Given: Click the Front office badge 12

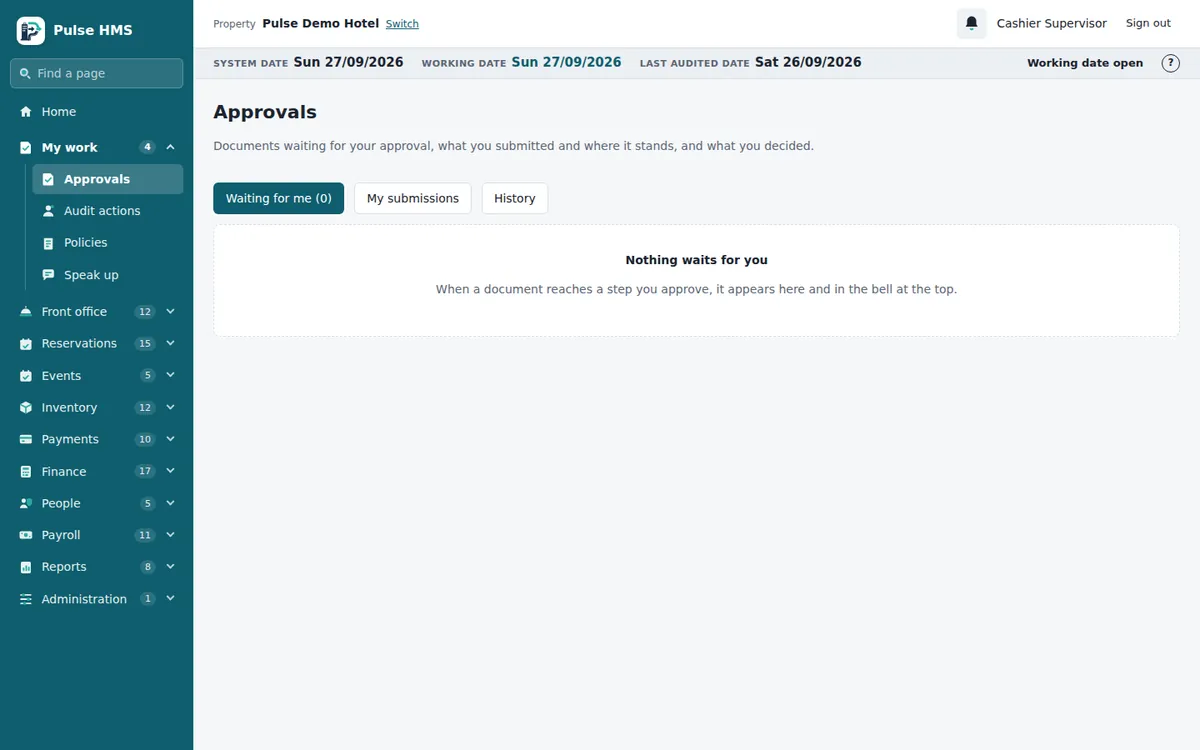Looking at the screenshot, I should [x=145, y=312].
